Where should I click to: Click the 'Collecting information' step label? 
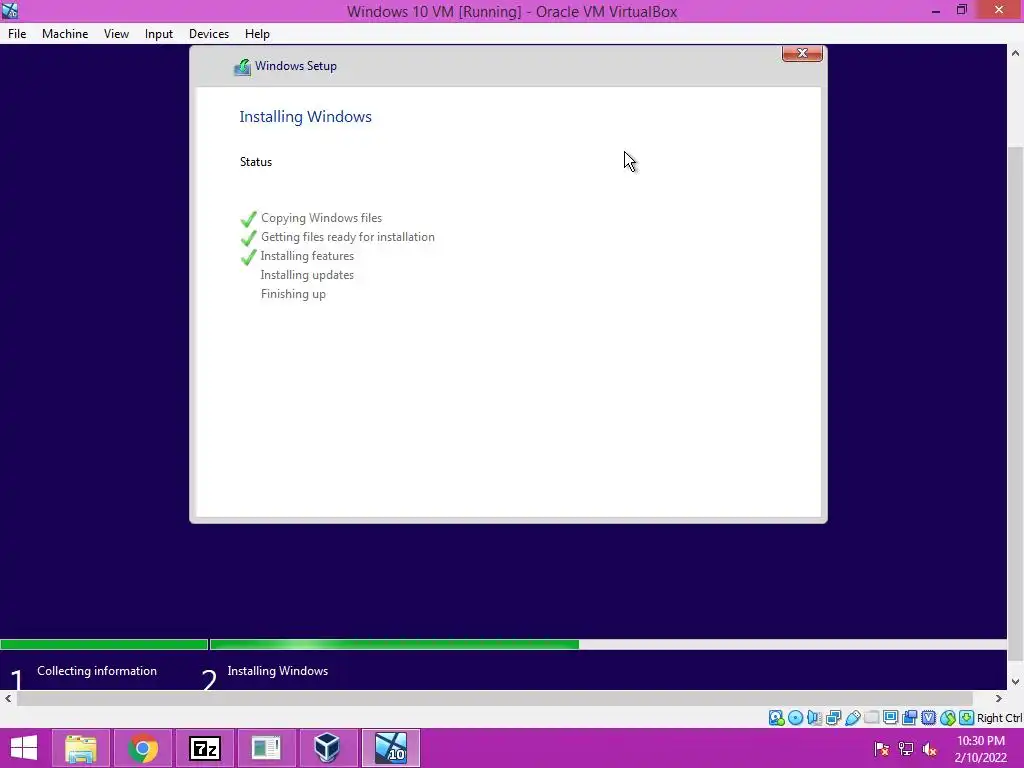pos(97,671)
